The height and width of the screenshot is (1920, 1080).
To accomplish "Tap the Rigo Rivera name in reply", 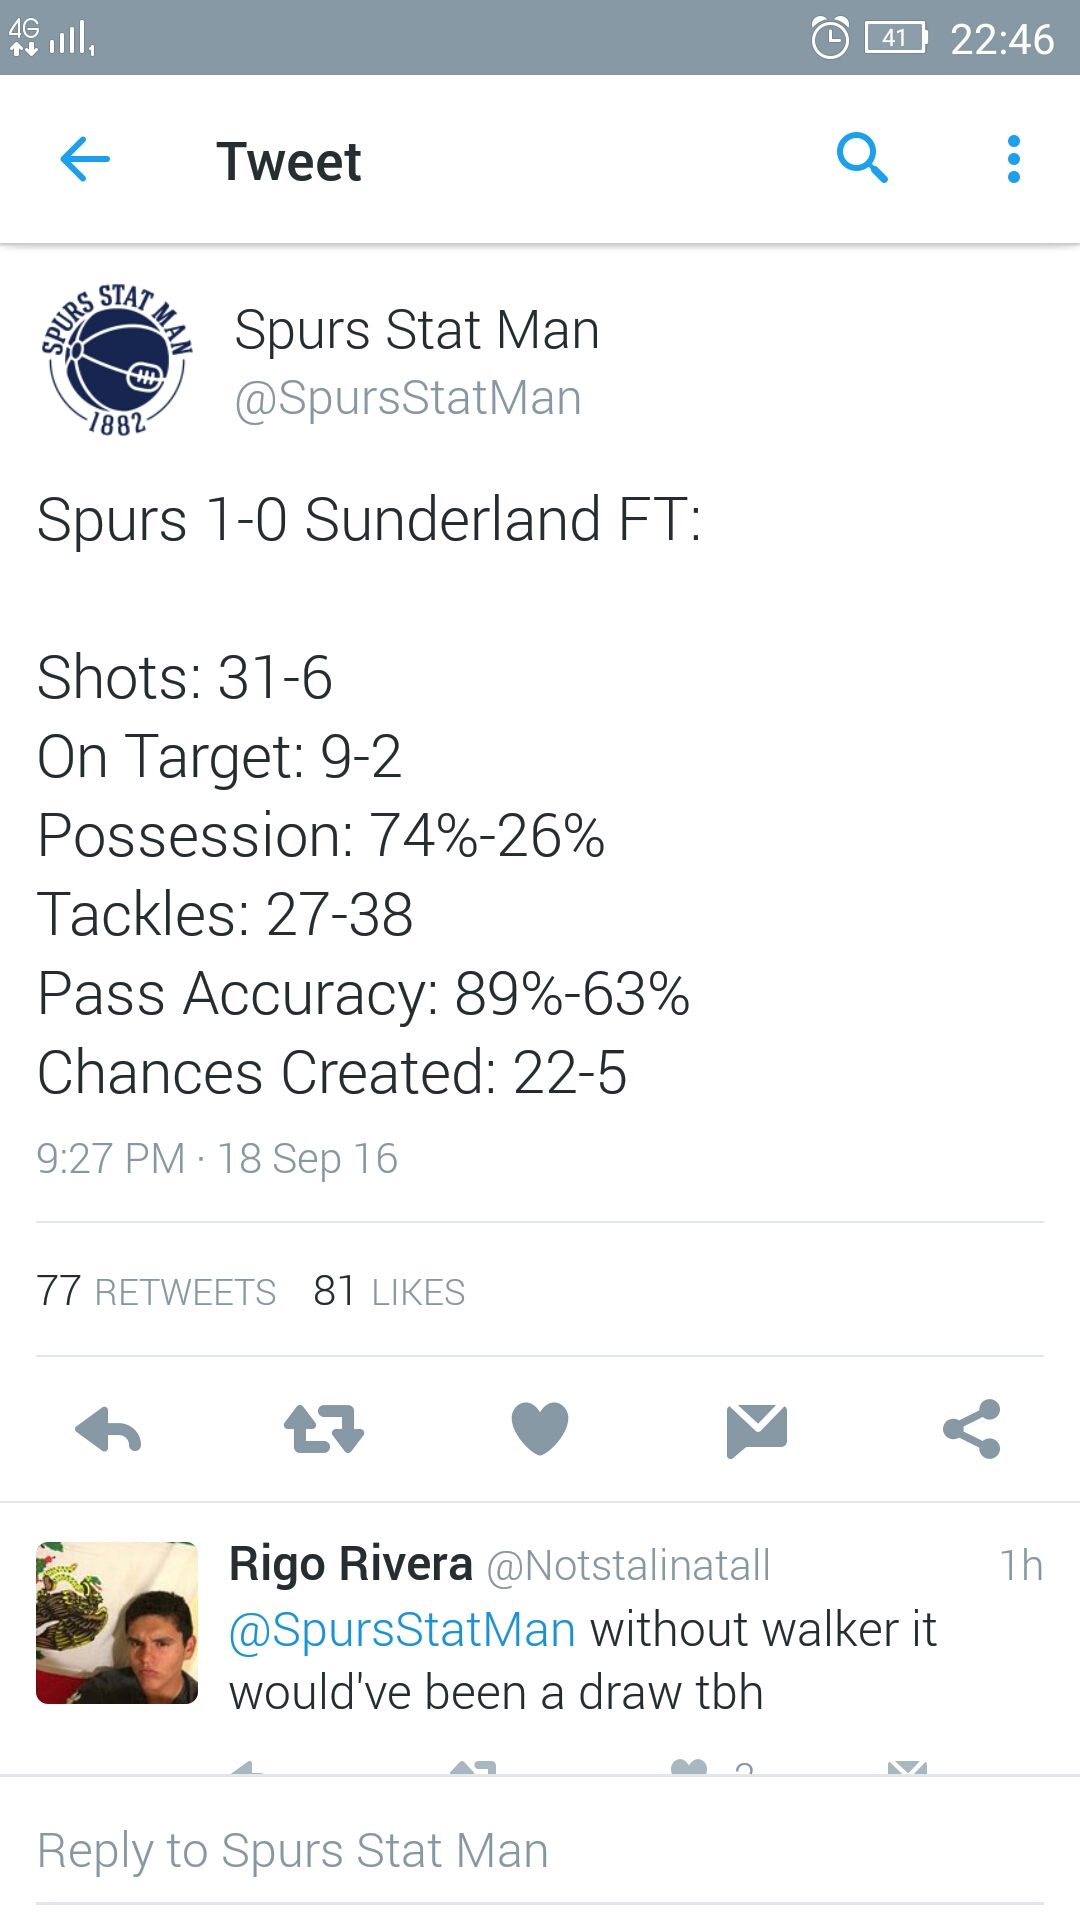I will coord(351,1564).
